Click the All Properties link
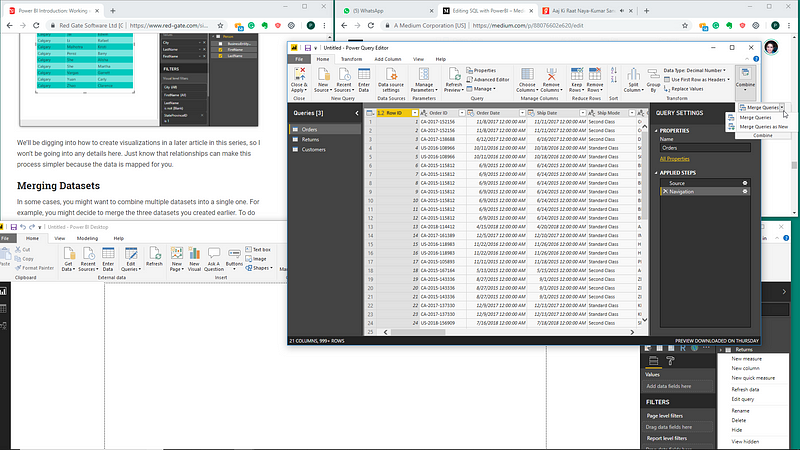The width and height of the screenshot is (800, 450). 674,159
